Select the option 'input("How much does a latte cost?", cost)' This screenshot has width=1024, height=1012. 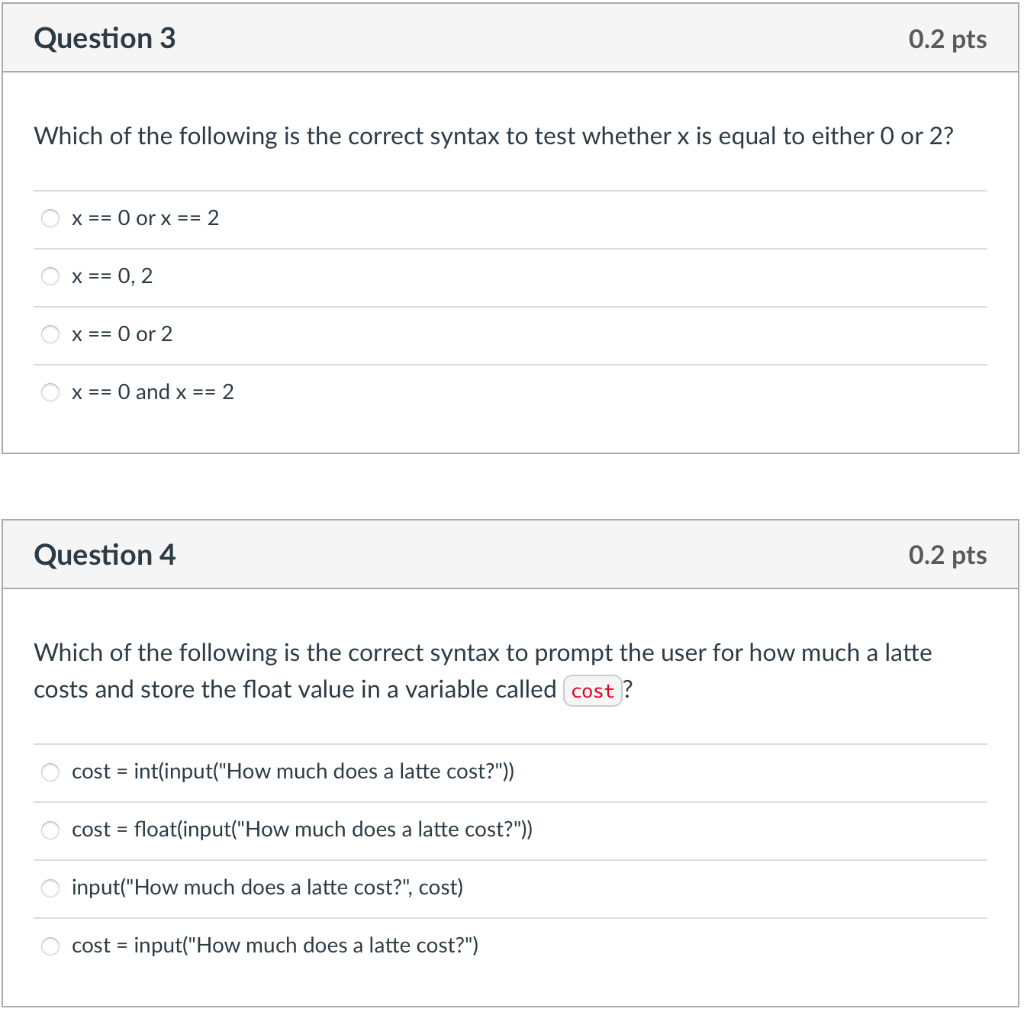point(50,888)
